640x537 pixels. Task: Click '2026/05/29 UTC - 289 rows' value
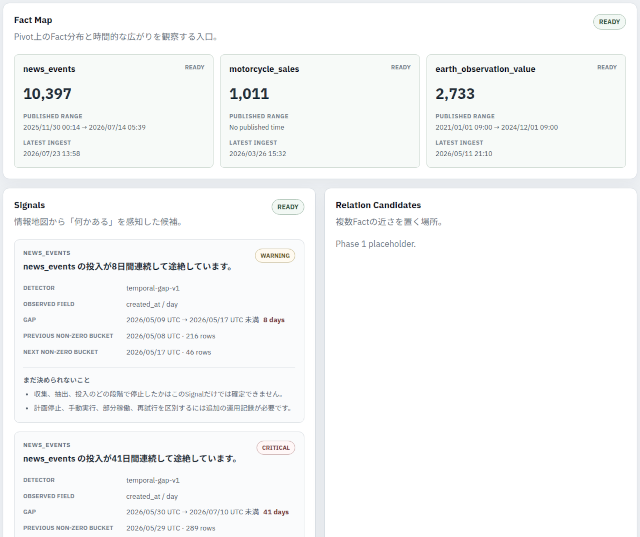pos(171,528)
